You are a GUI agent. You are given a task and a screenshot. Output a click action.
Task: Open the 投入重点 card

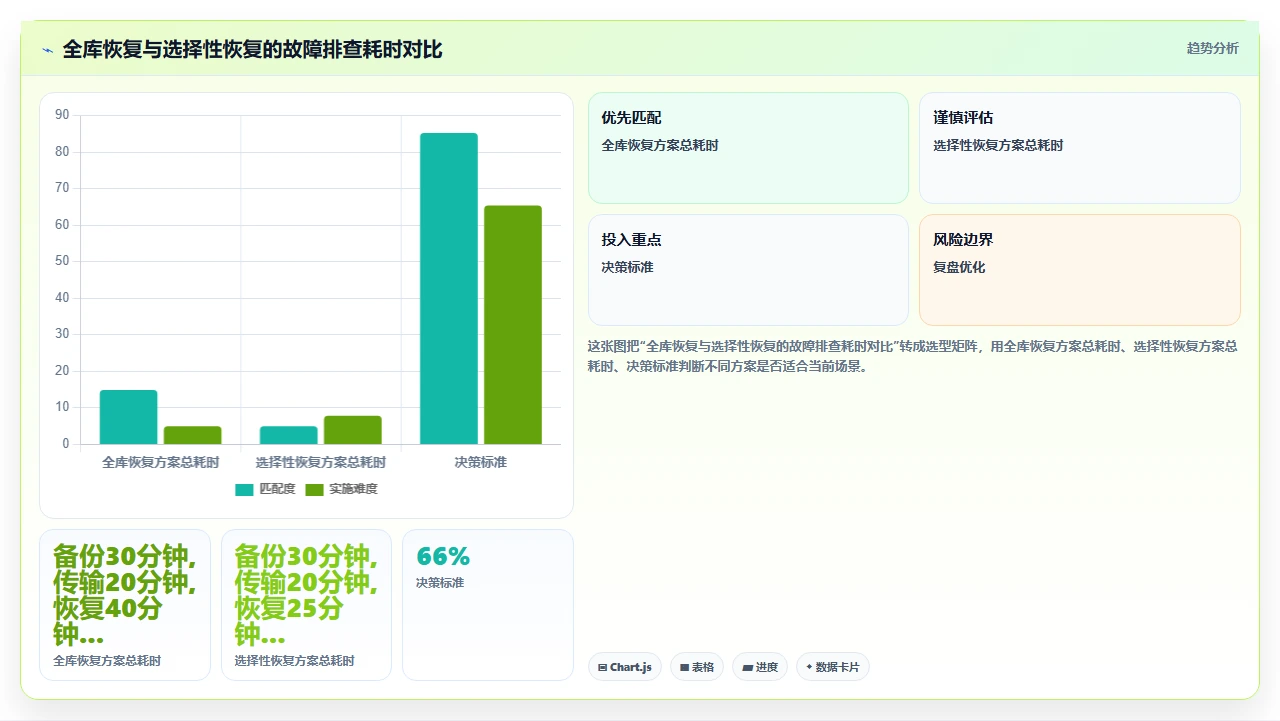748,270
